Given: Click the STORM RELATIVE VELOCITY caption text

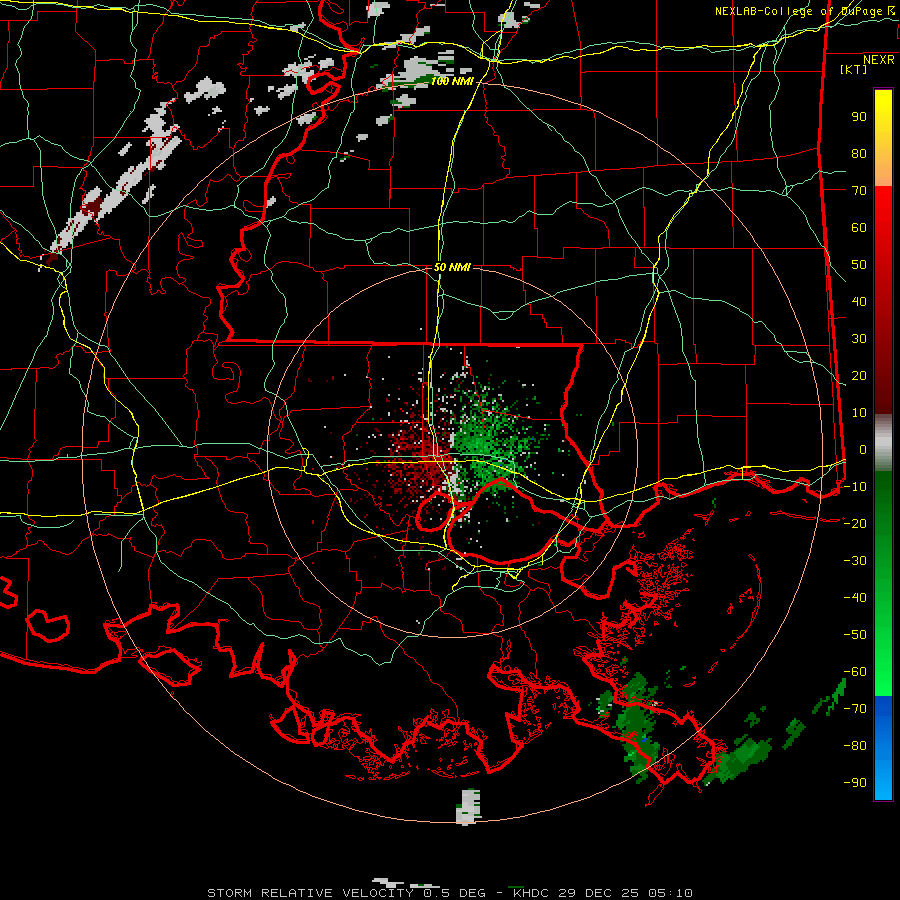Looking at the screenshot, I should pos(312,893).
